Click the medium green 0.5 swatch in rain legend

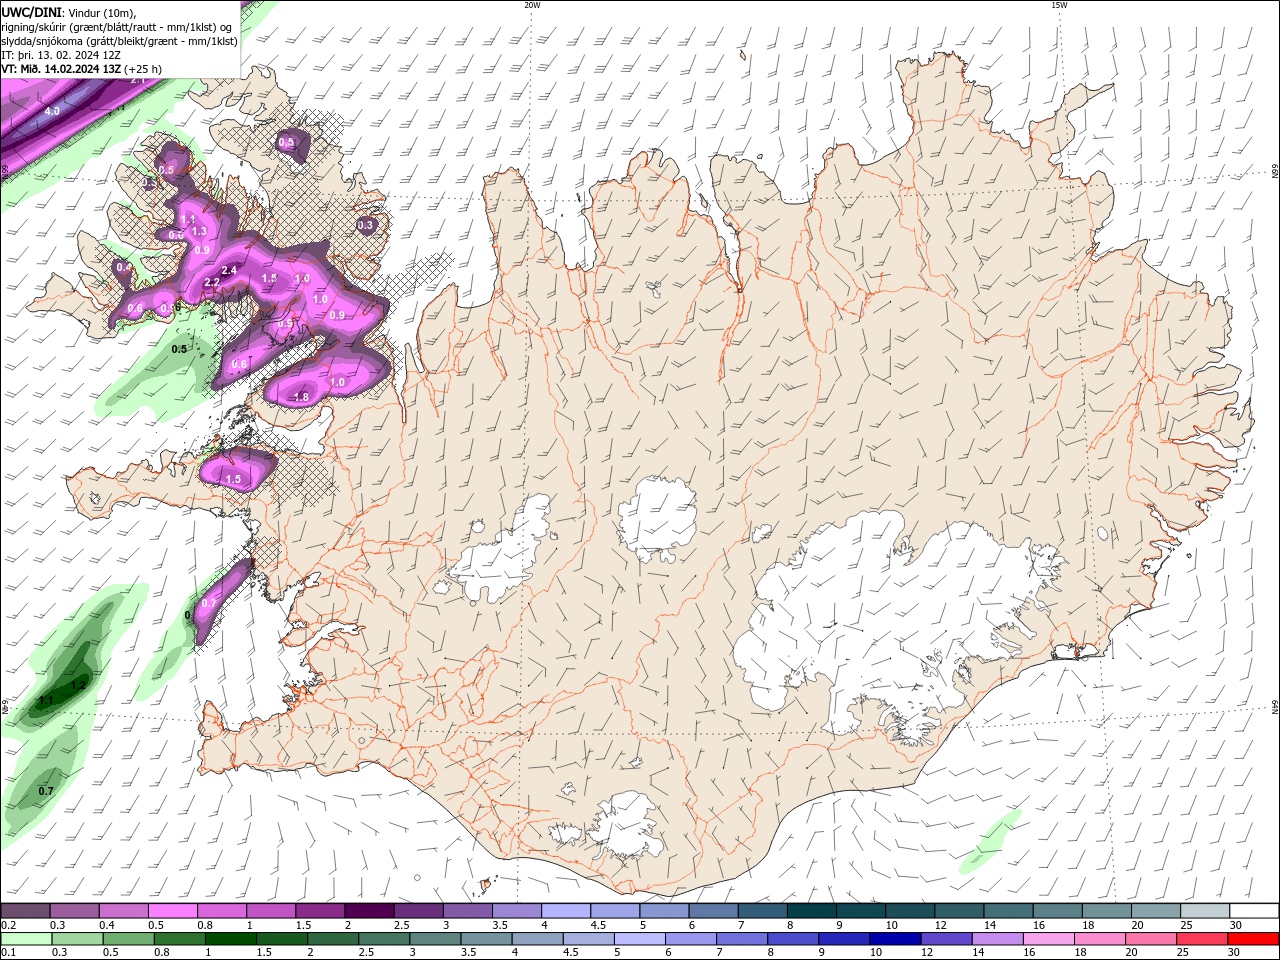[128, 939]
